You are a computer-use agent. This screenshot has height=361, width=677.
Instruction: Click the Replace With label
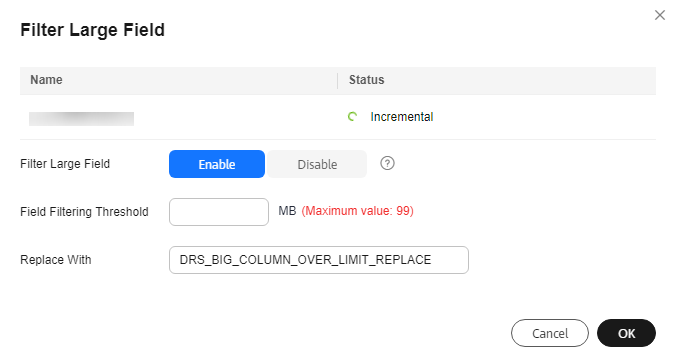tap(56, 260)
